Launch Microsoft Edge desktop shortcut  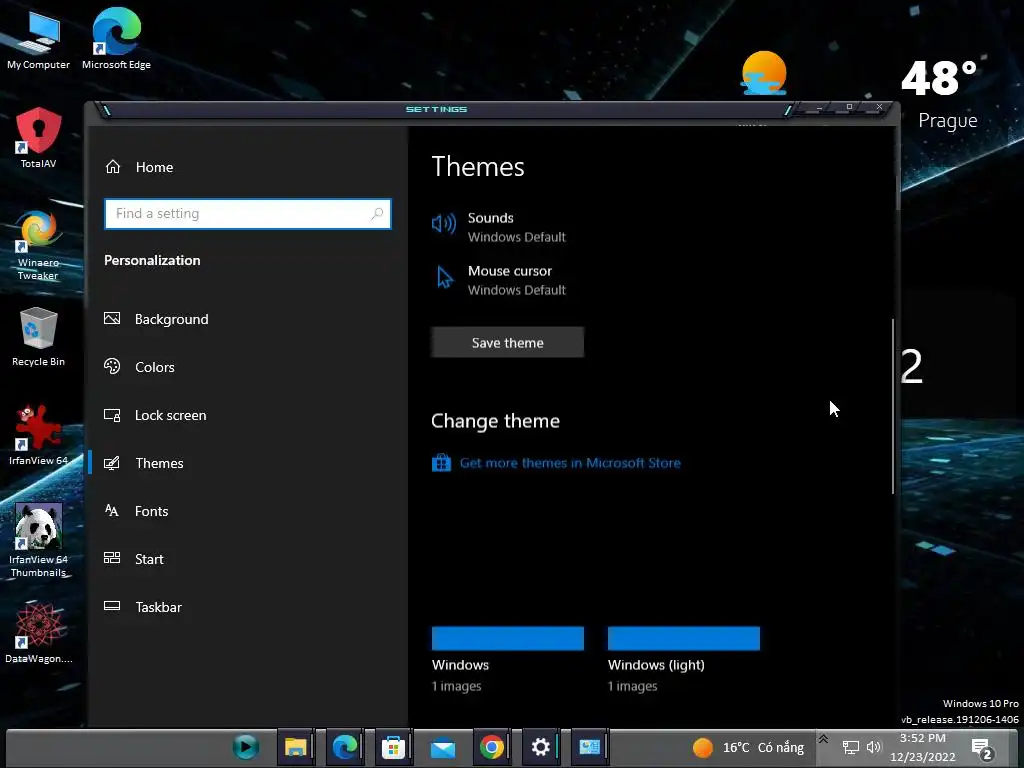[x=116, y=39]
